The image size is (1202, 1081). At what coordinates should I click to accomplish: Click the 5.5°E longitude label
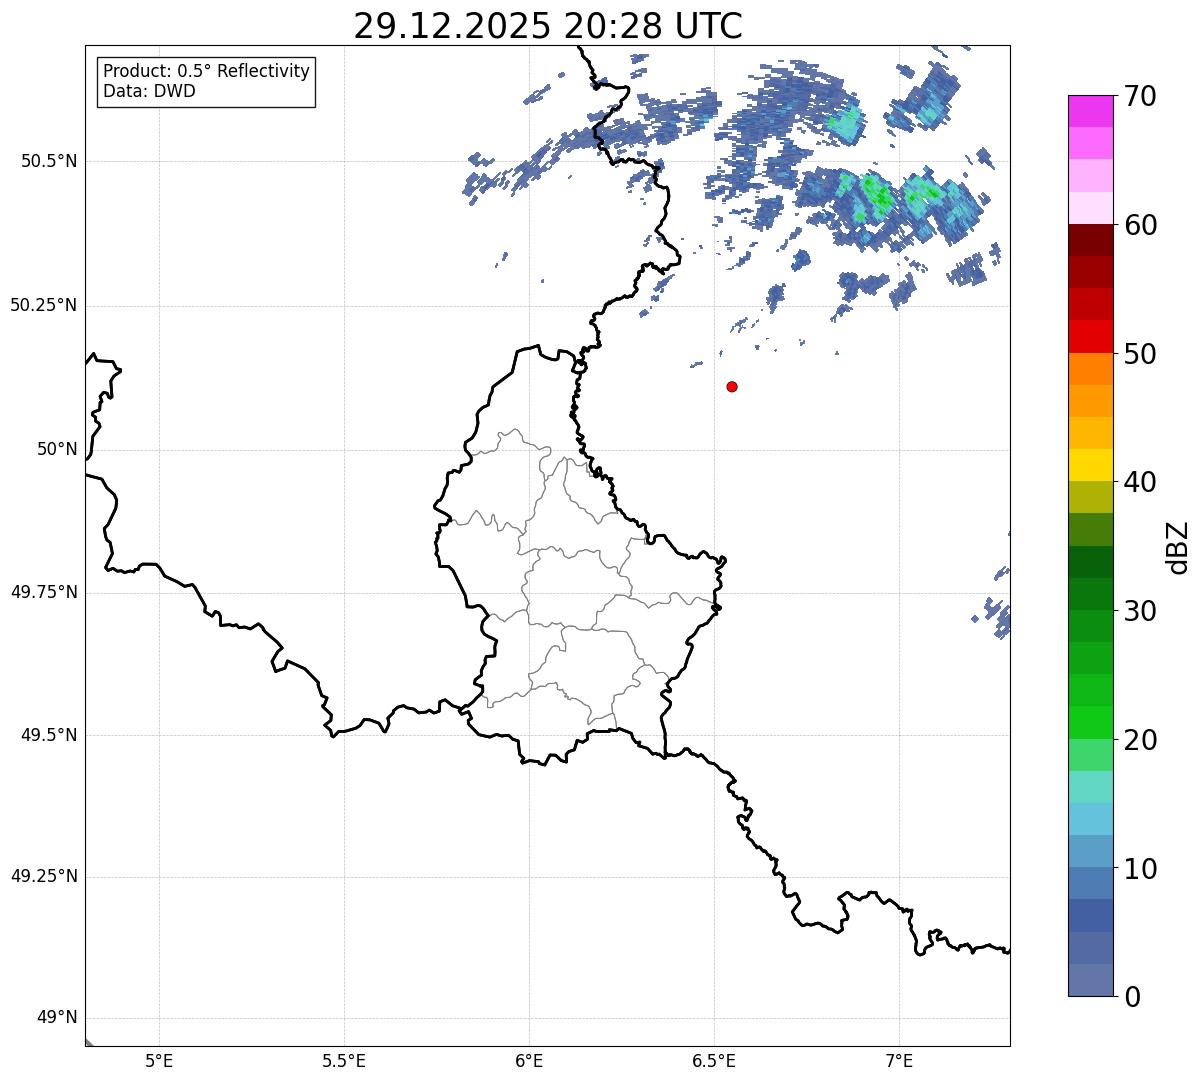pyautogui.click(x=344, y=1060)
